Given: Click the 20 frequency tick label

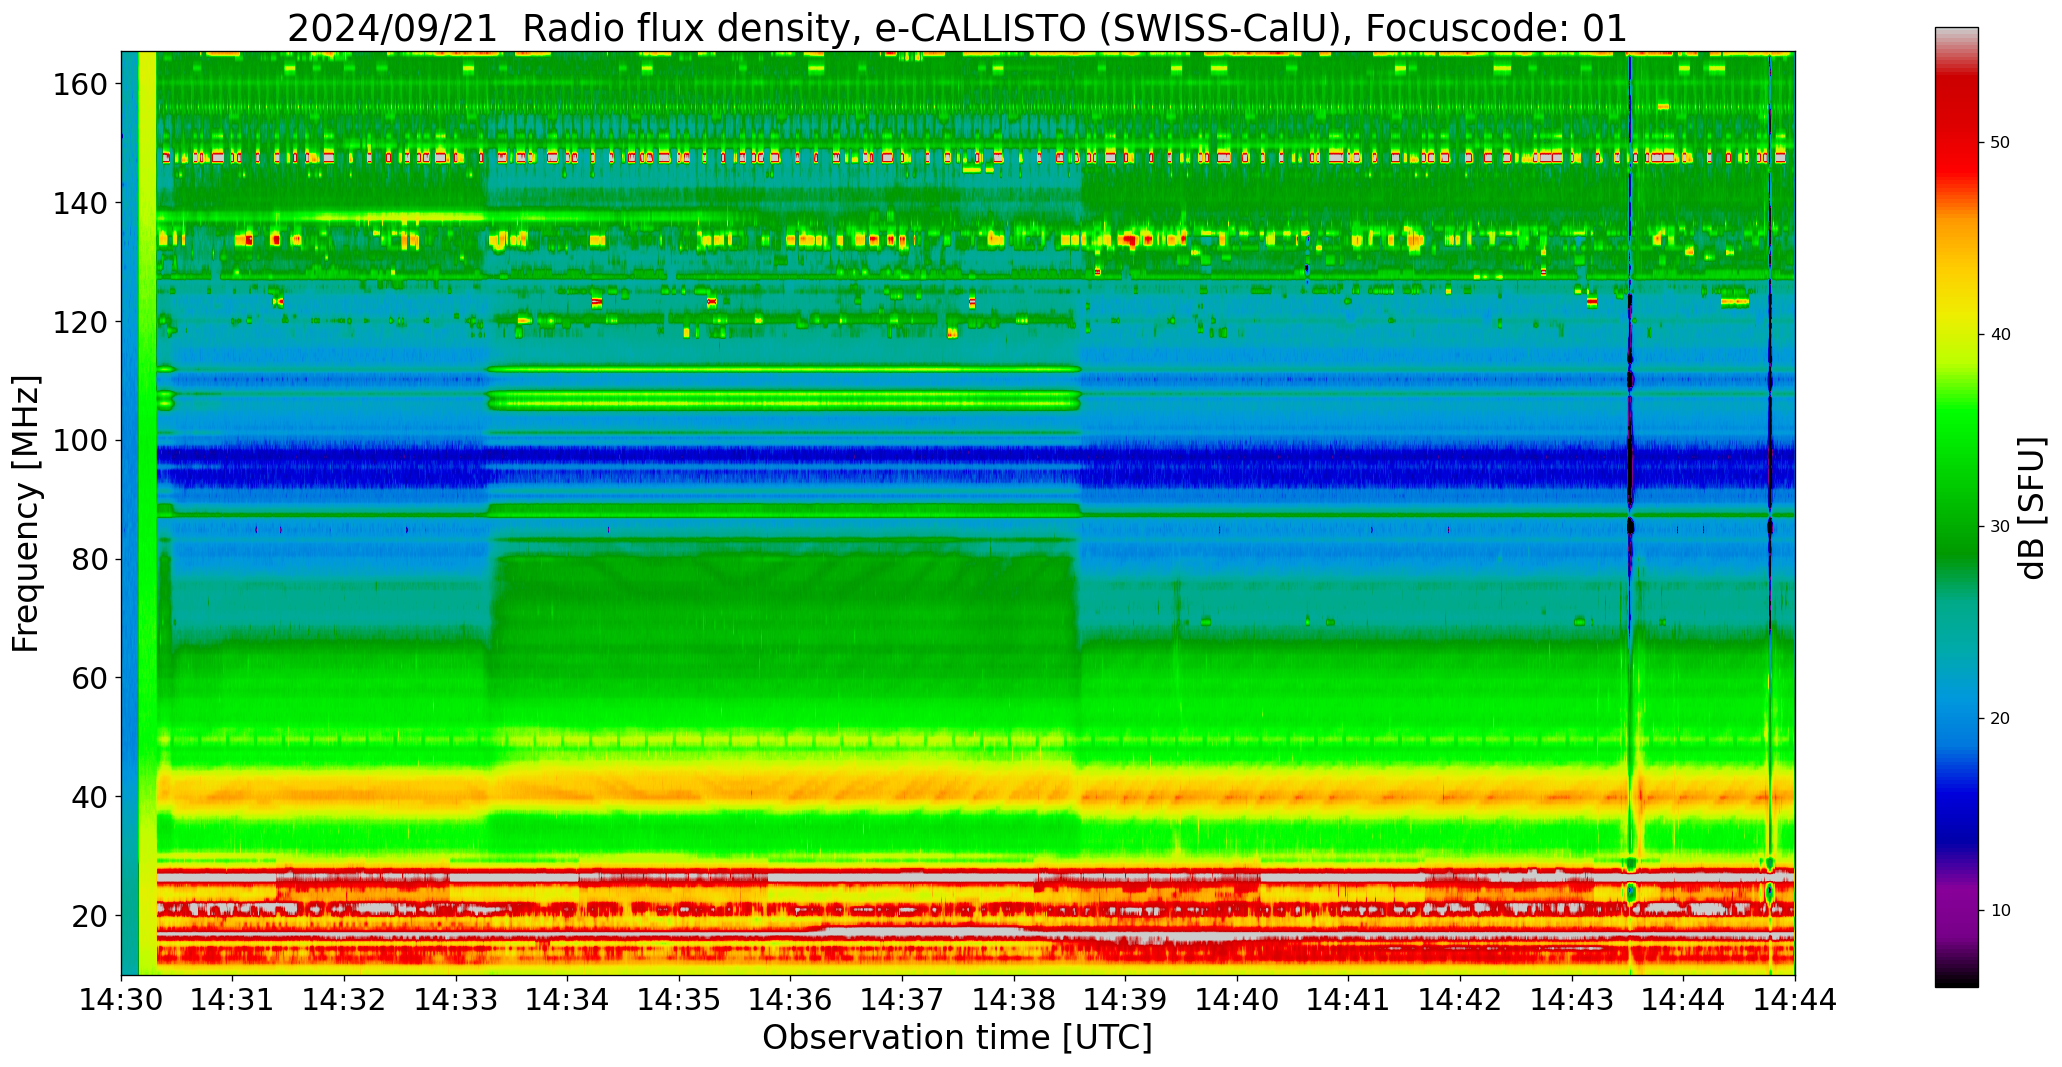Looking at the screenshot, I should click(88, 915).
